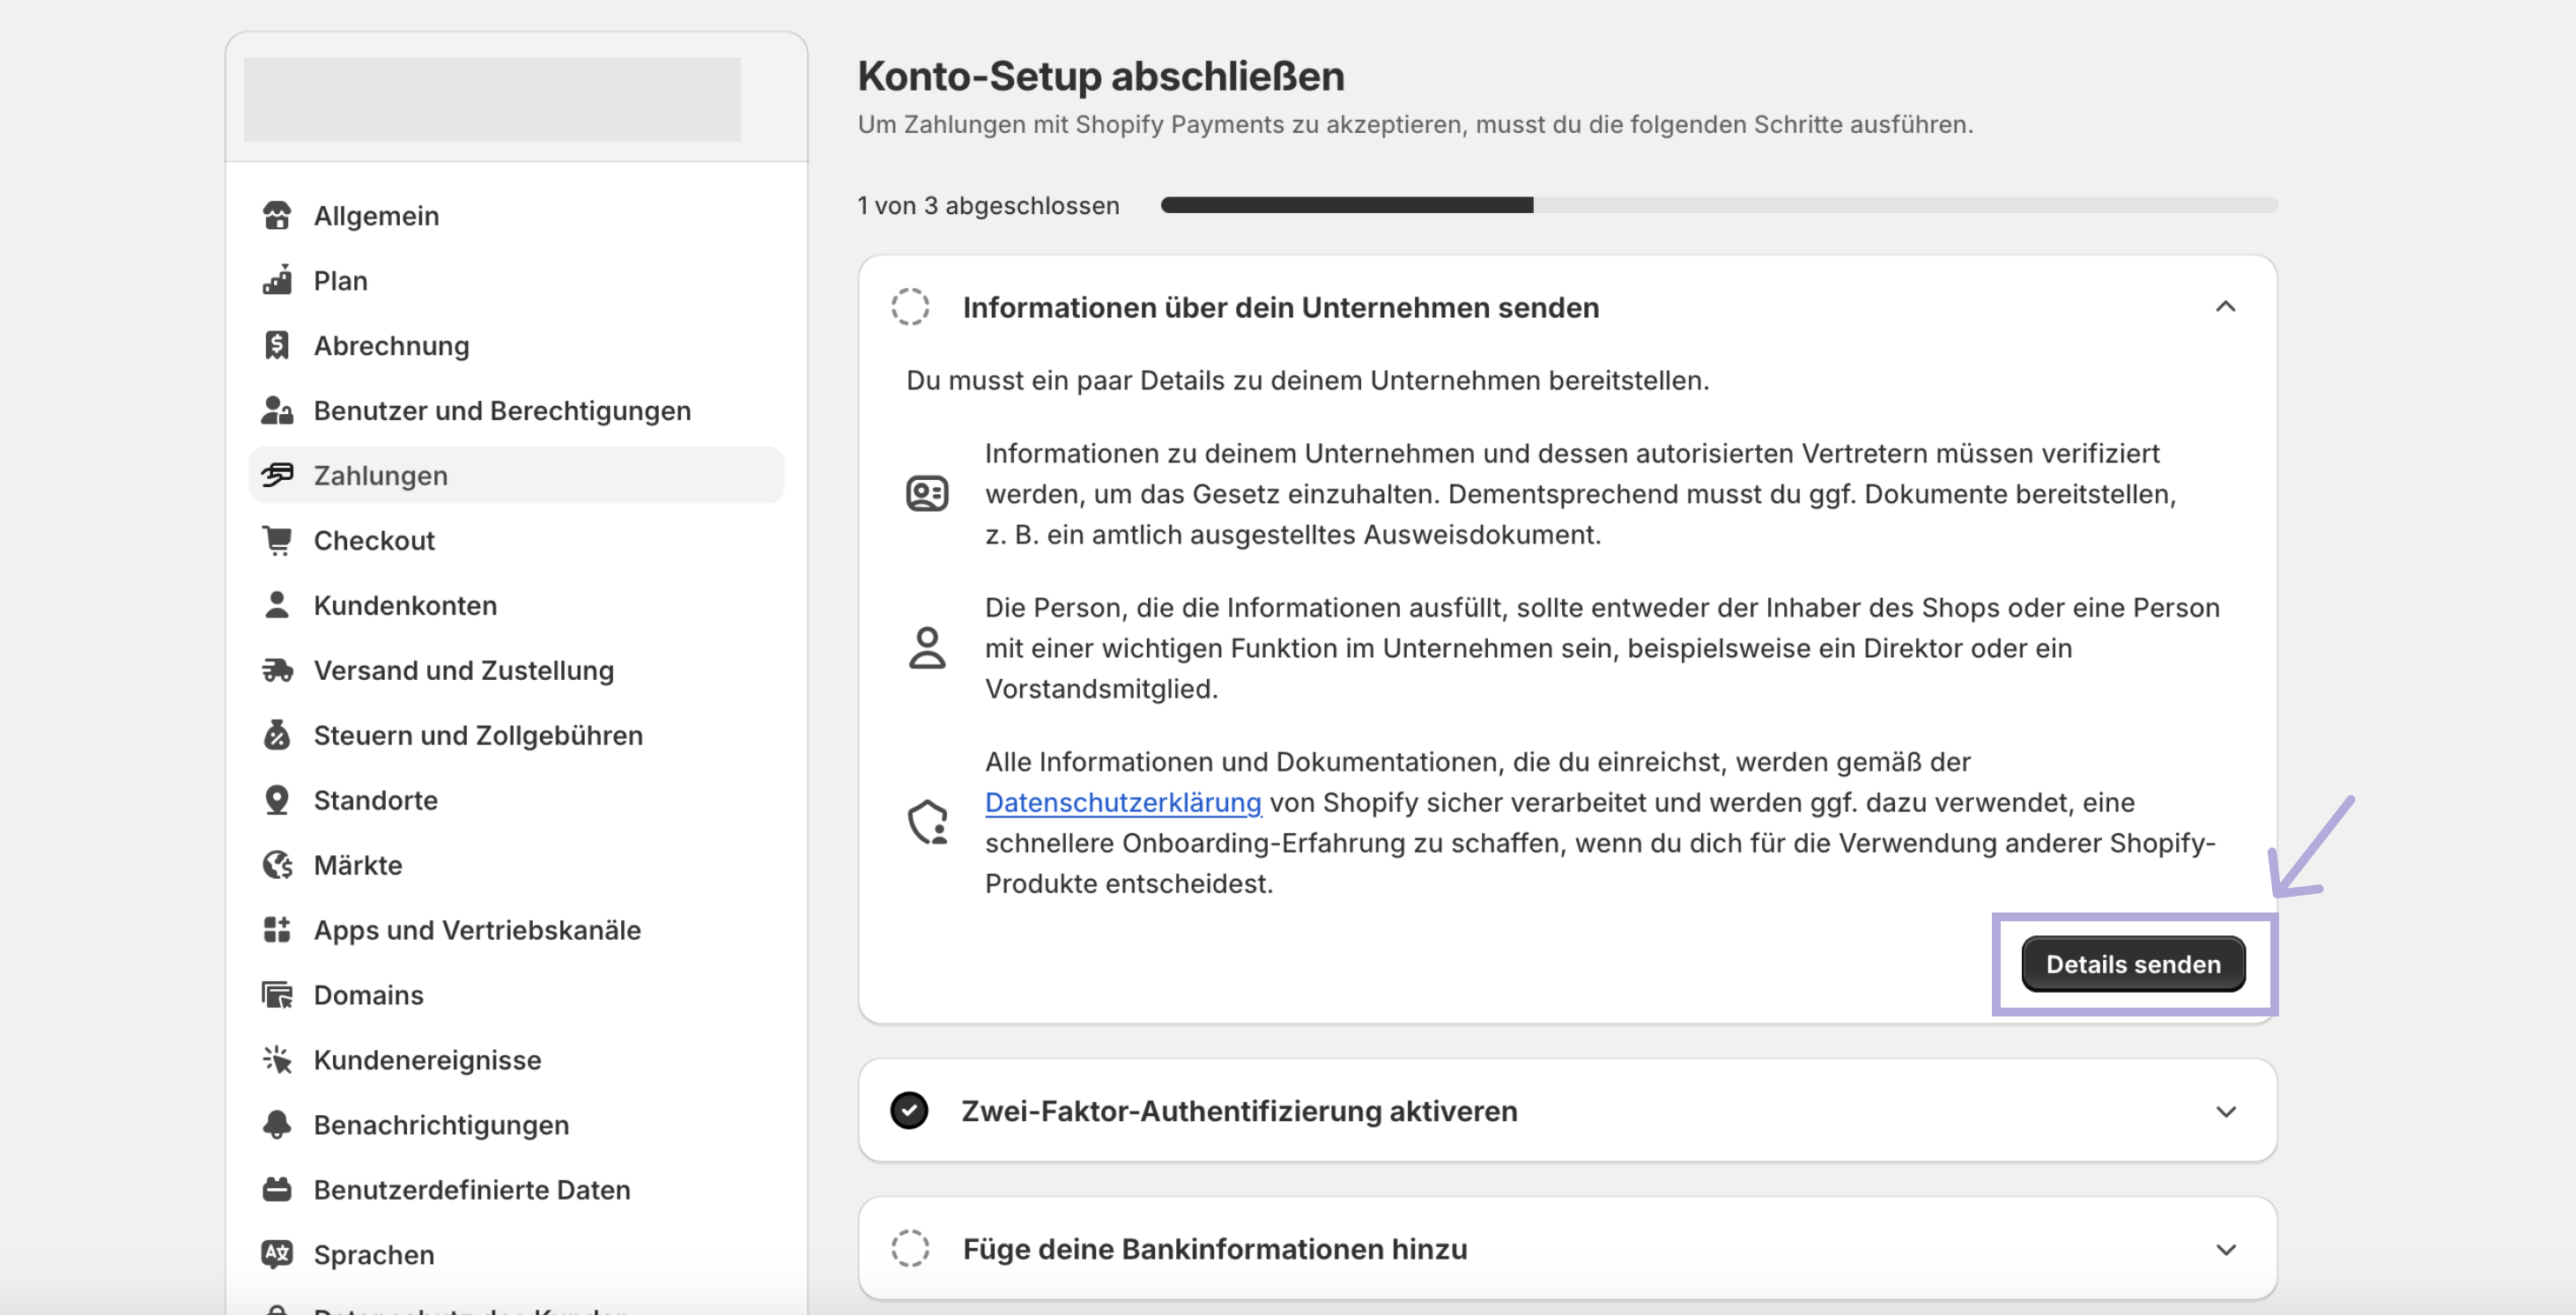Open the Allgemein settings page
2576x1315 pixels.
(516, 216)
